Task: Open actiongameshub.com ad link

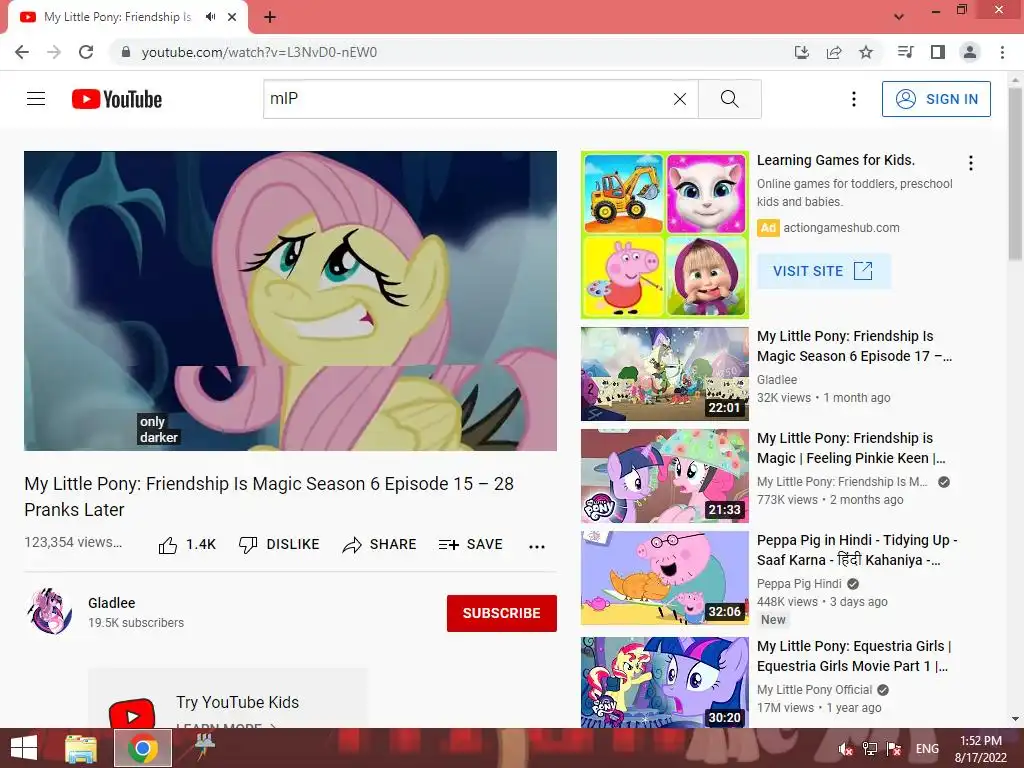Action: [841, 228]
